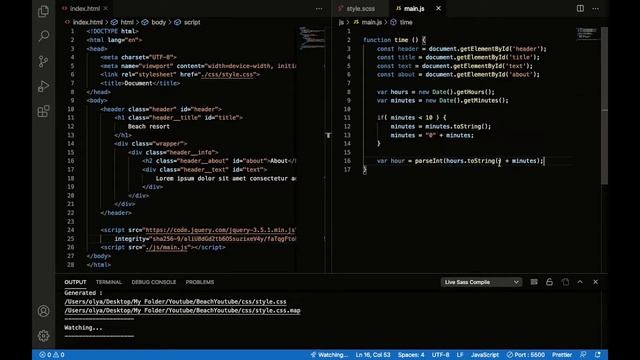Click the index.html minimap
Image resolution: width=640 pixels, height=360 pixels.
tap(311, 38)
